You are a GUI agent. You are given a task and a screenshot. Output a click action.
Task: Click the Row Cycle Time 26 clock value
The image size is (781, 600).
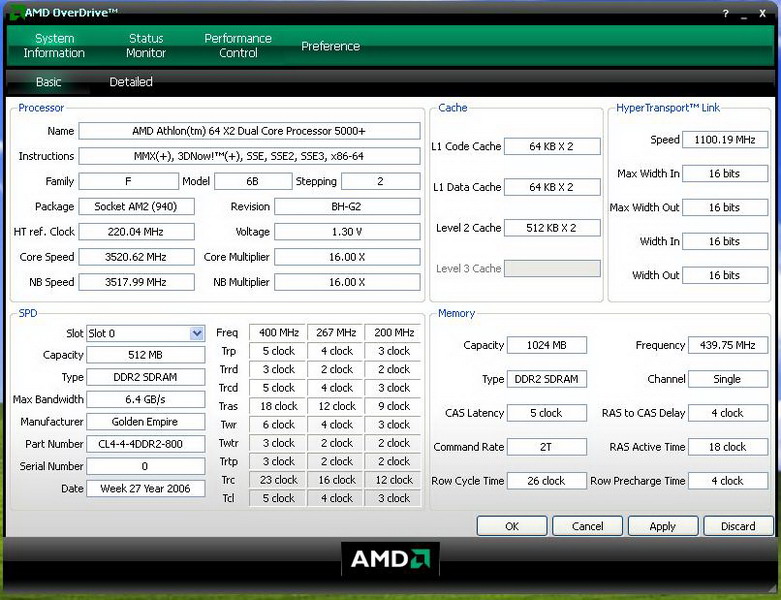coord(547,480)
